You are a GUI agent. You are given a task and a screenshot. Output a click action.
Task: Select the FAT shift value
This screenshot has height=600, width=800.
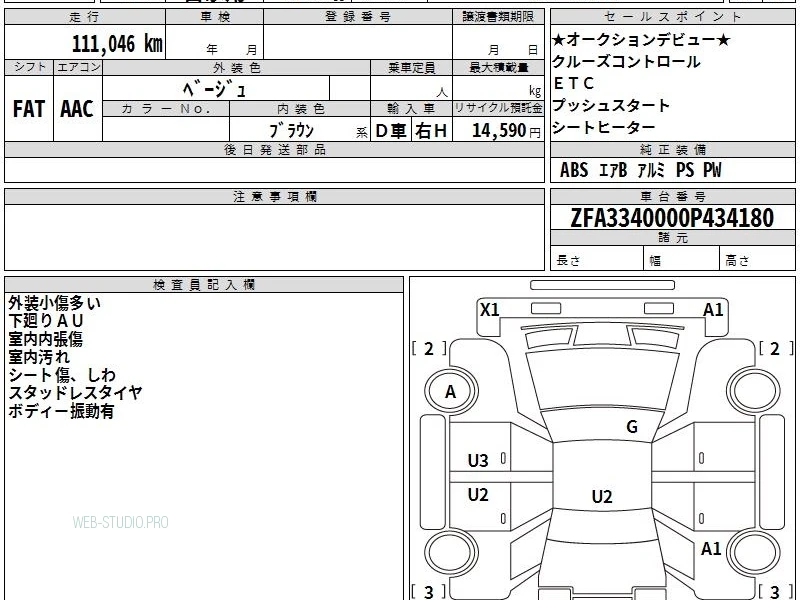click(29, 109)
